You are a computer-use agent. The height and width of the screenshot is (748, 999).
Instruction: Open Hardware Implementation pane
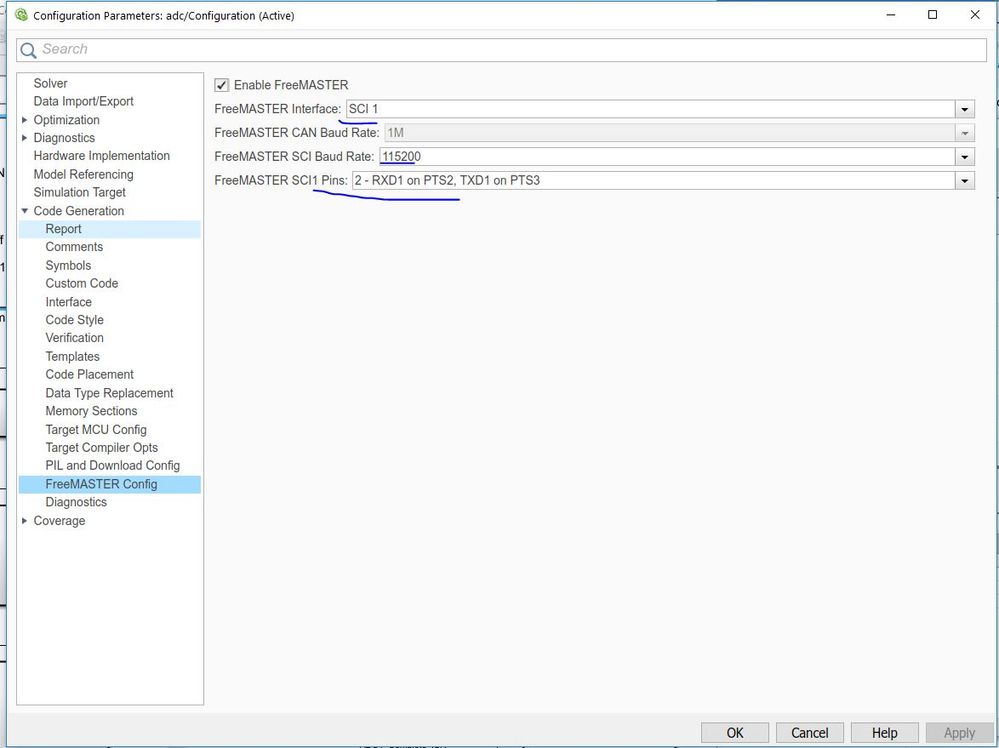(101, 156)
